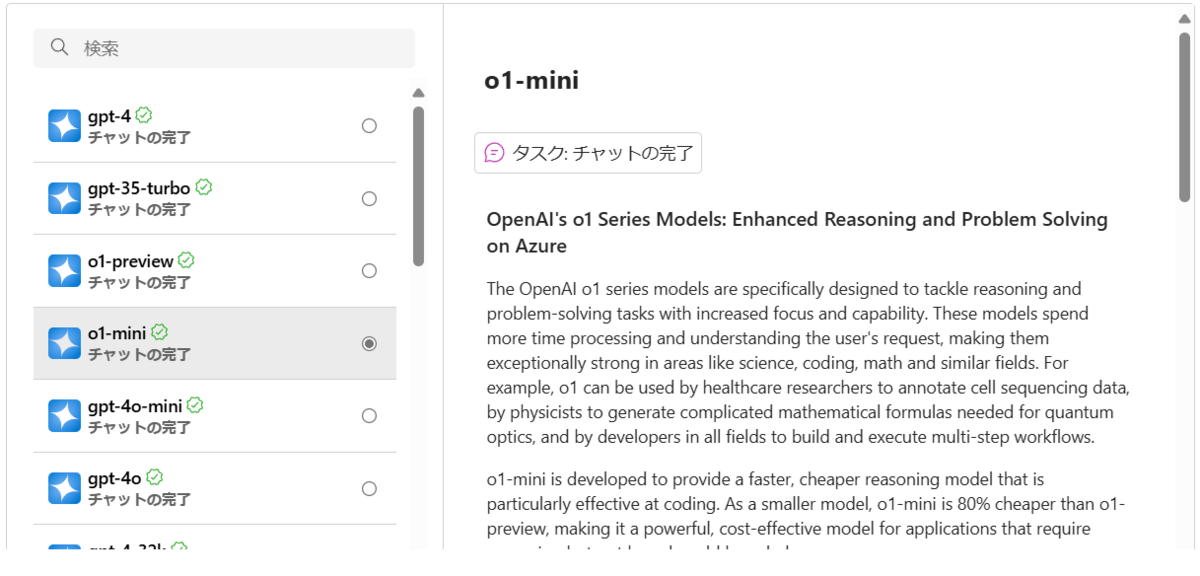Click the gpt-4o-mini model sparkle icon
Image resolution: width=1200 pixels, height=576 pixels.
(64, 416)
